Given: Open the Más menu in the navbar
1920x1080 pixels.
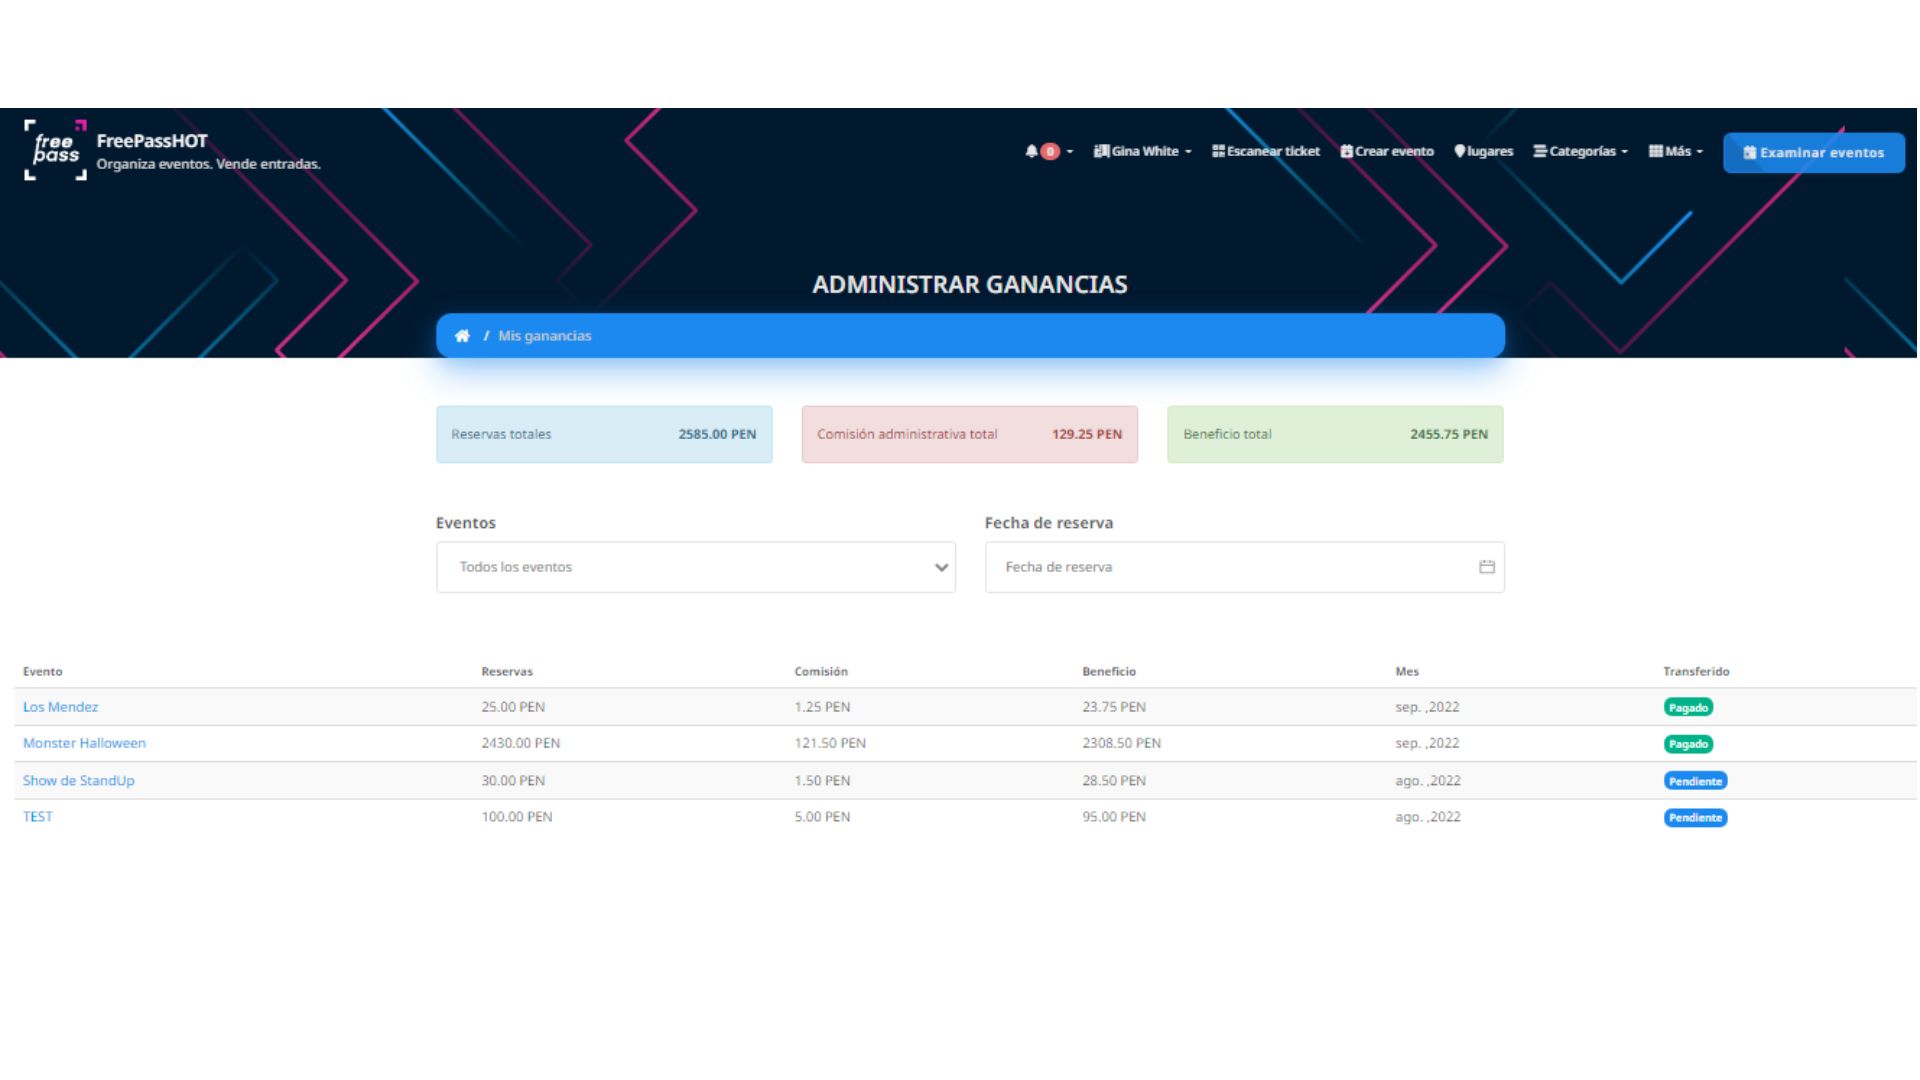Looking at the screenshot, I should click(1676, 151).
